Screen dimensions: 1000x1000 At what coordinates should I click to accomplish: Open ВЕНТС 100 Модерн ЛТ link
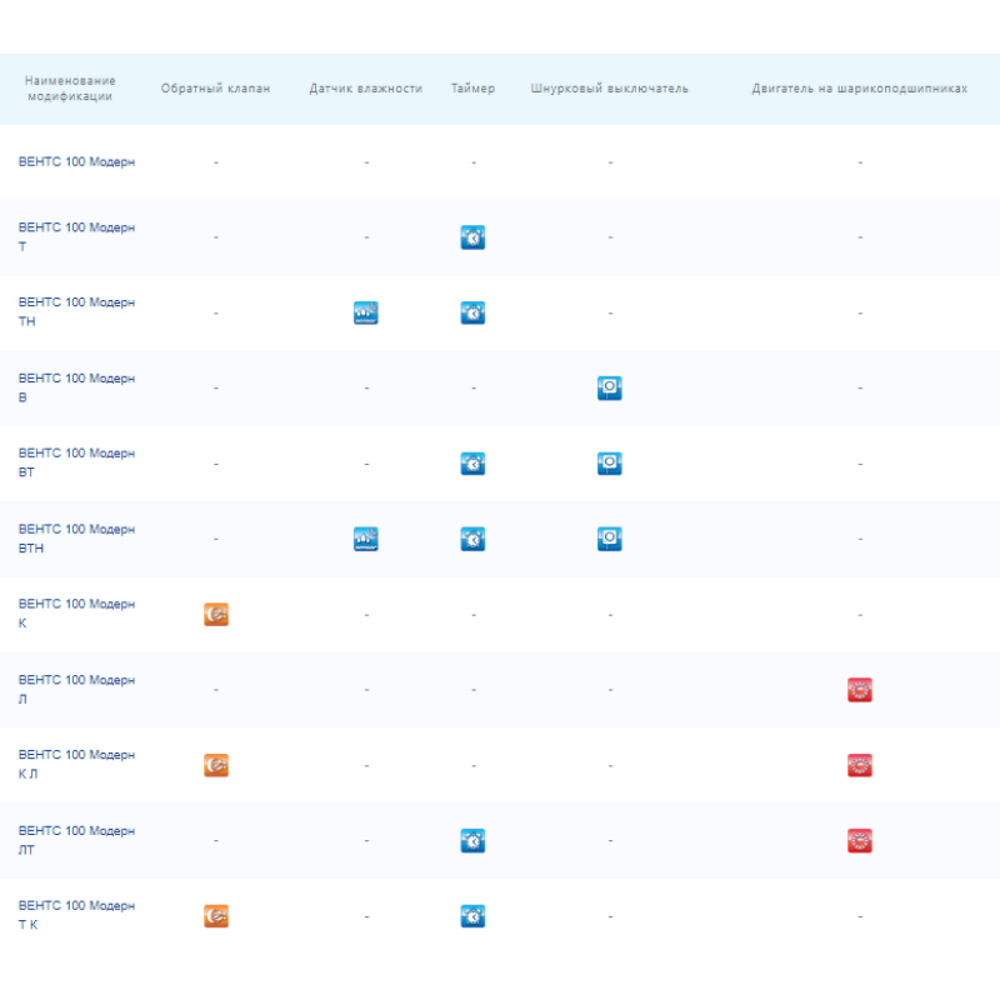(x=77, y=840)
